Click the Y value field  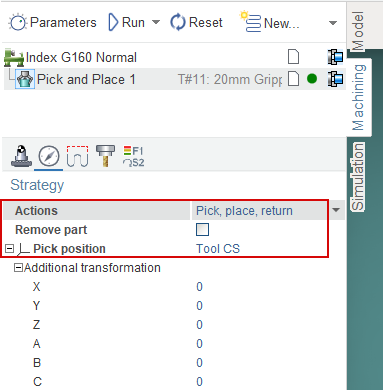199,306
